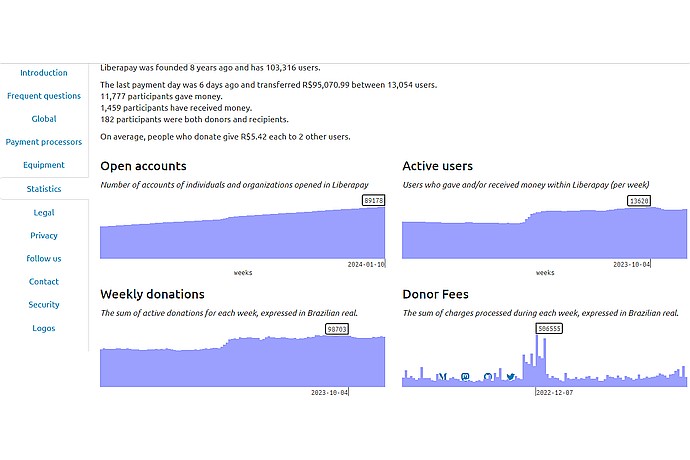
Task: Click Weekly donations tooltip 98703
Action: (x=337, y=329)
